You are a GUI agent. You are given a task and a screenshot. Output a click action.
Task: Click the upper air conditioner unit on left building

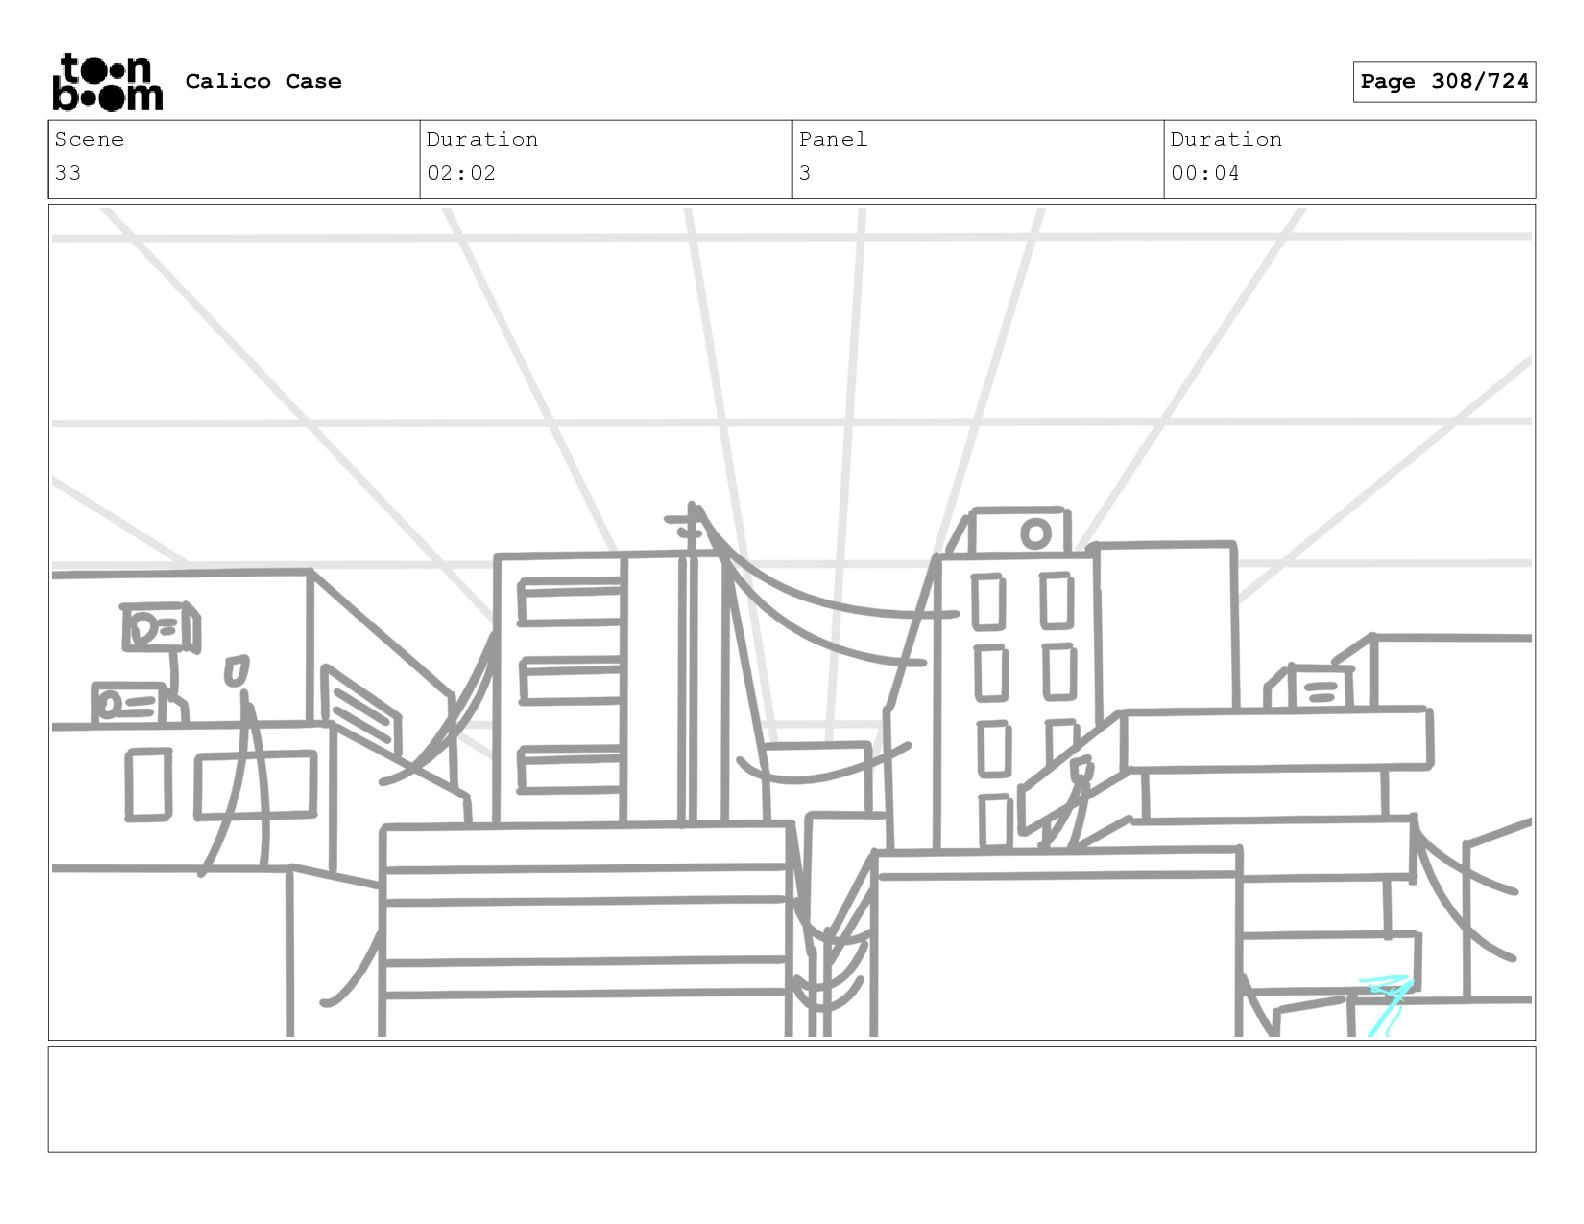[160, 628]
